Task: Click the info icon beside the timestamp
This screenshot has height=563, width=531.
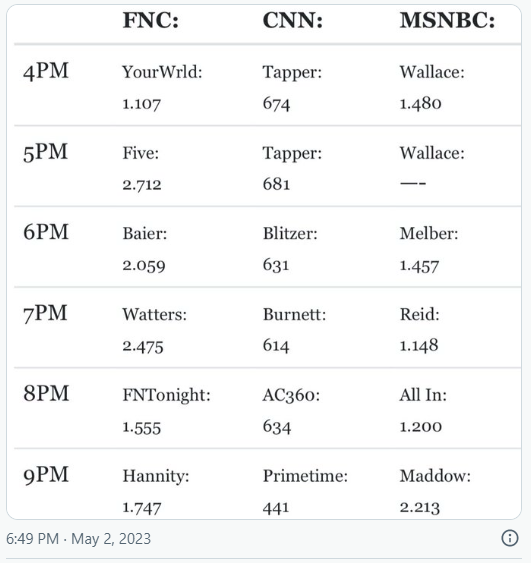Action: [509, 538]
